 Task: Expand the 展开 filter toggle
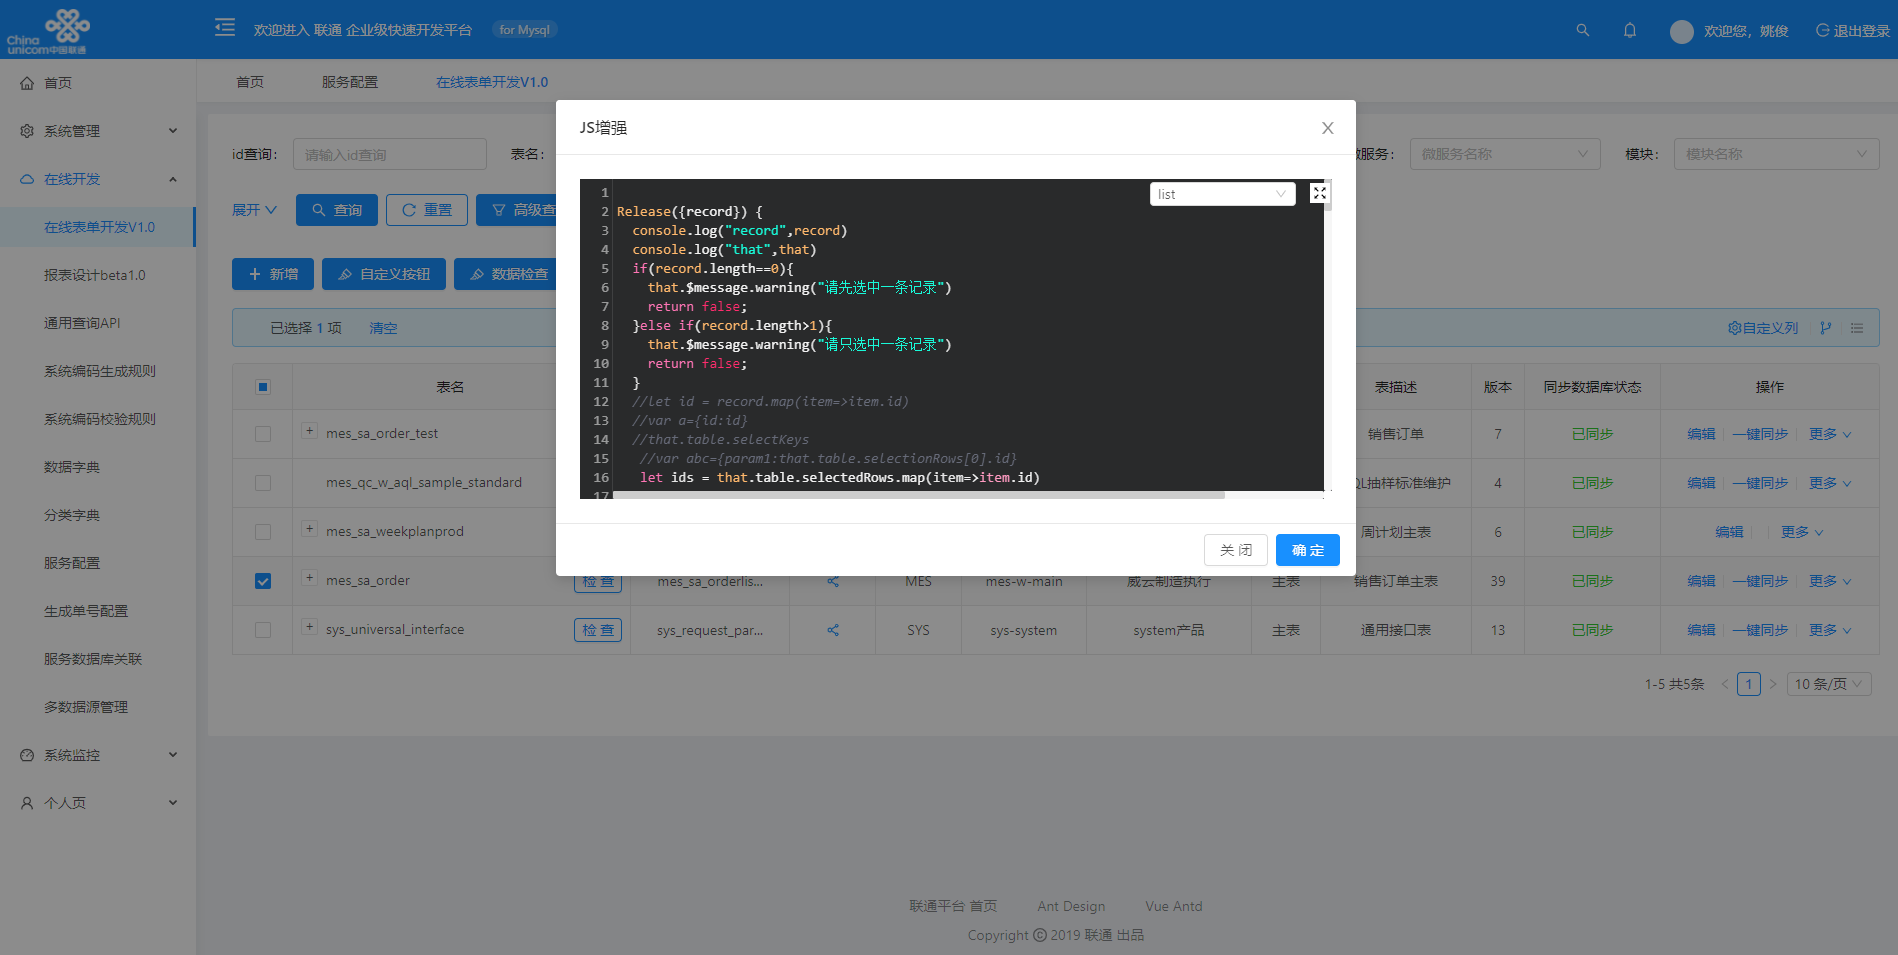[254, 210]
